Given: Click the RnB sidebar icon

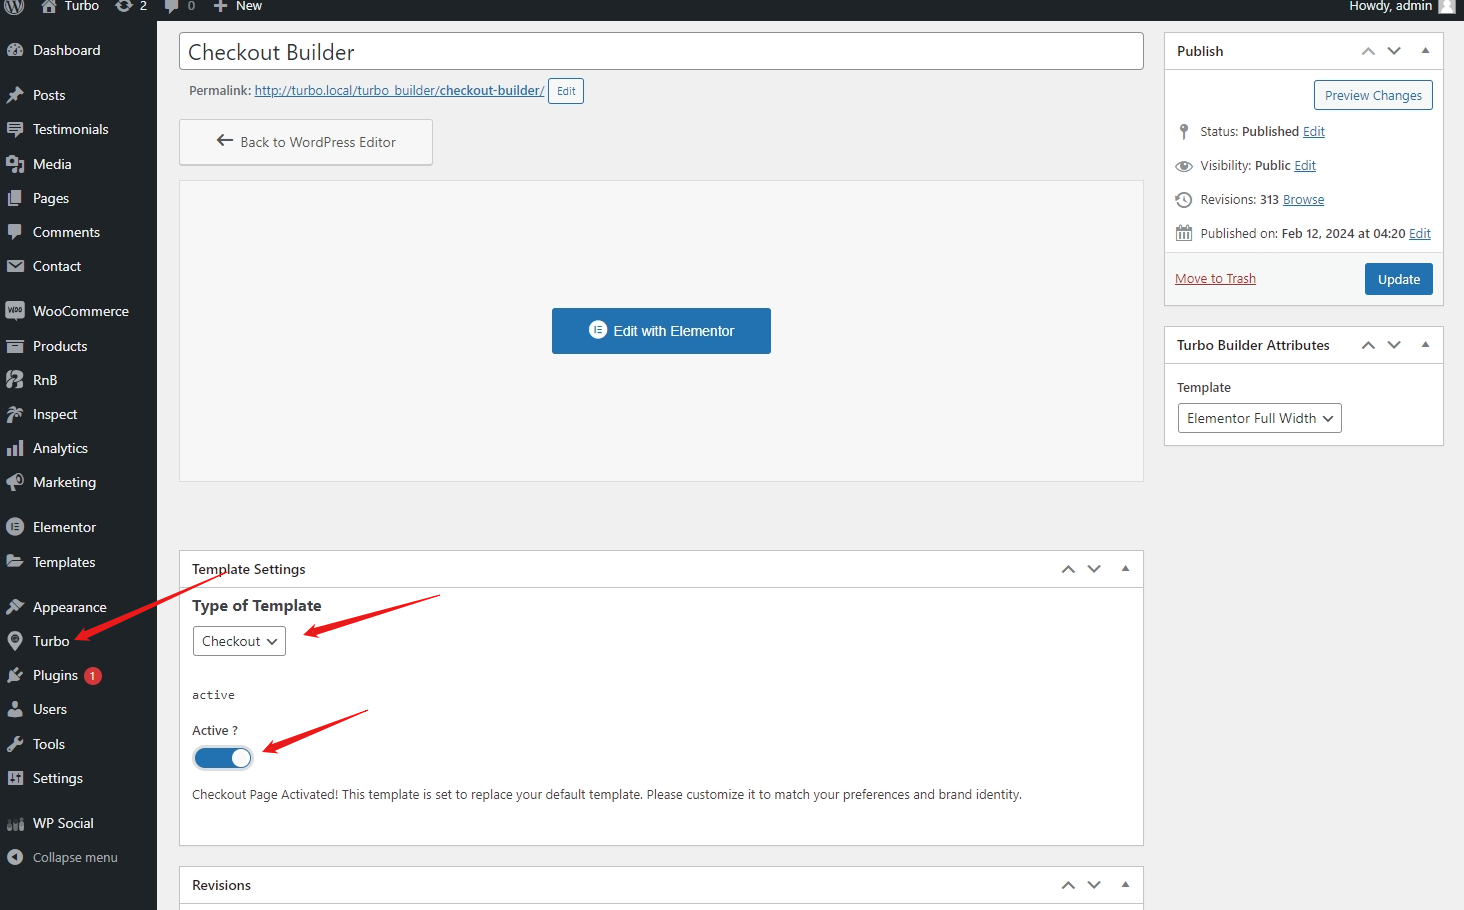Looking at the screenshot, I should 15,380.
